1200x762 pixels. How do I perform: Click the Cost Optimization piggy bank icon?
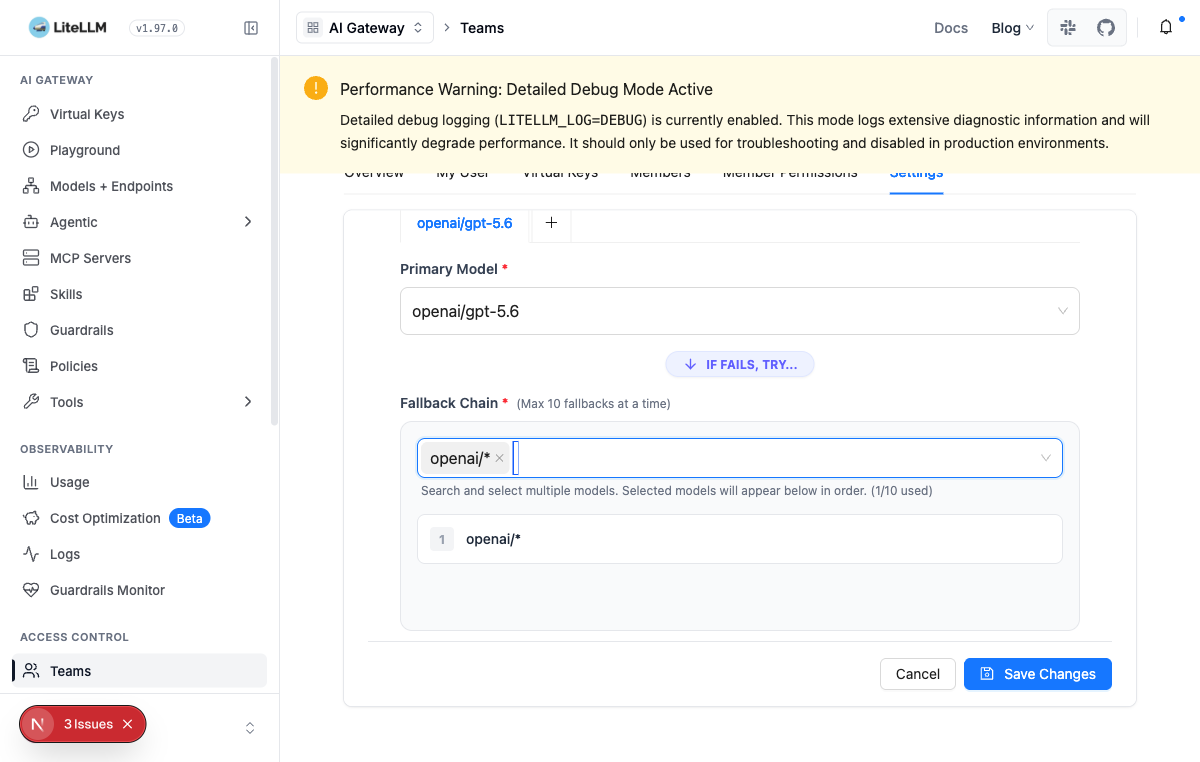31,518
